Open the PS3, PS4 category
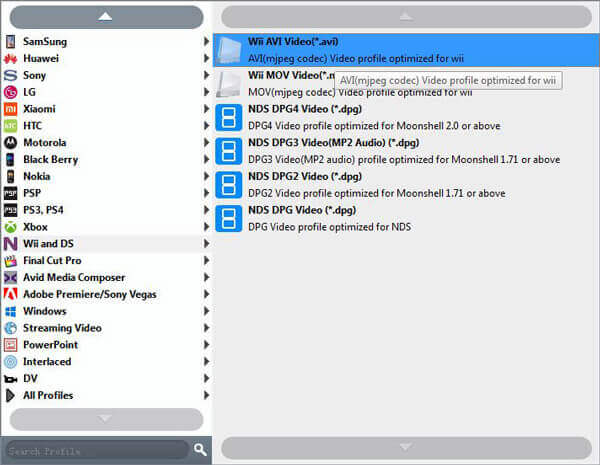This screenshot has width=600, height=465. (106, 210)
